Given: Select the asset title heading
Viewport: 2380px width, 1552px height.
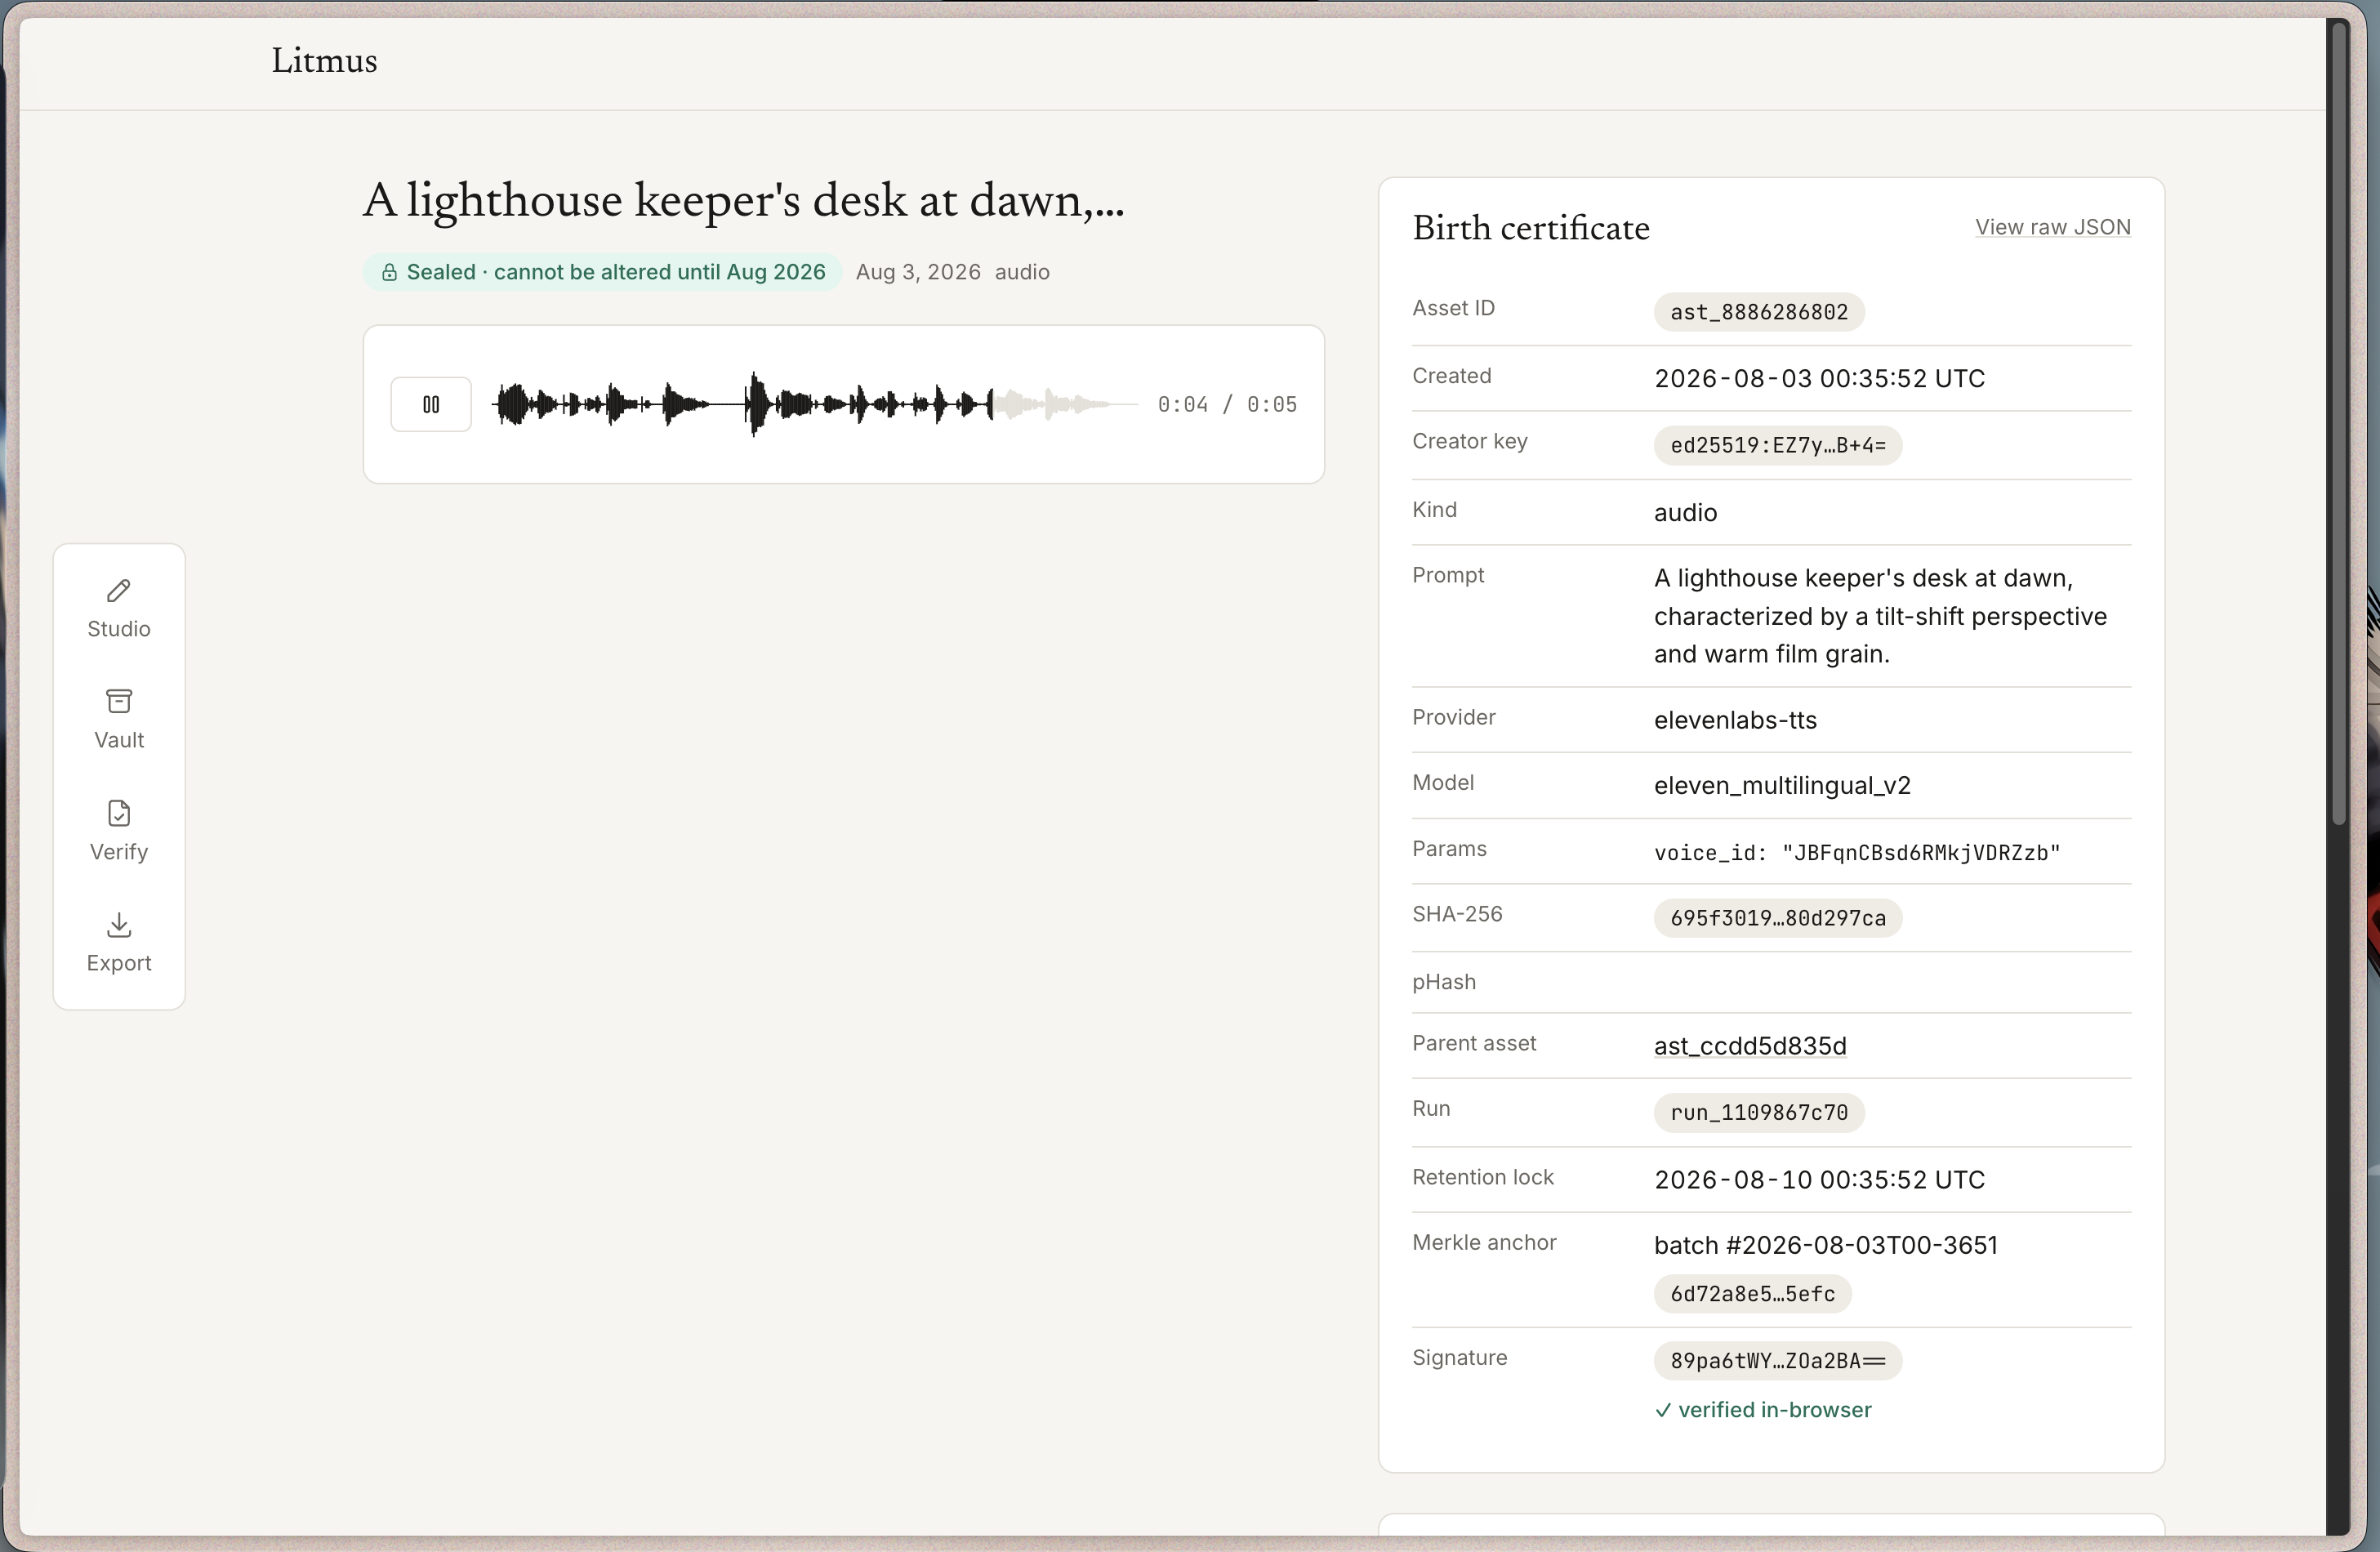Looking at the screenshot, I should 743,200.
